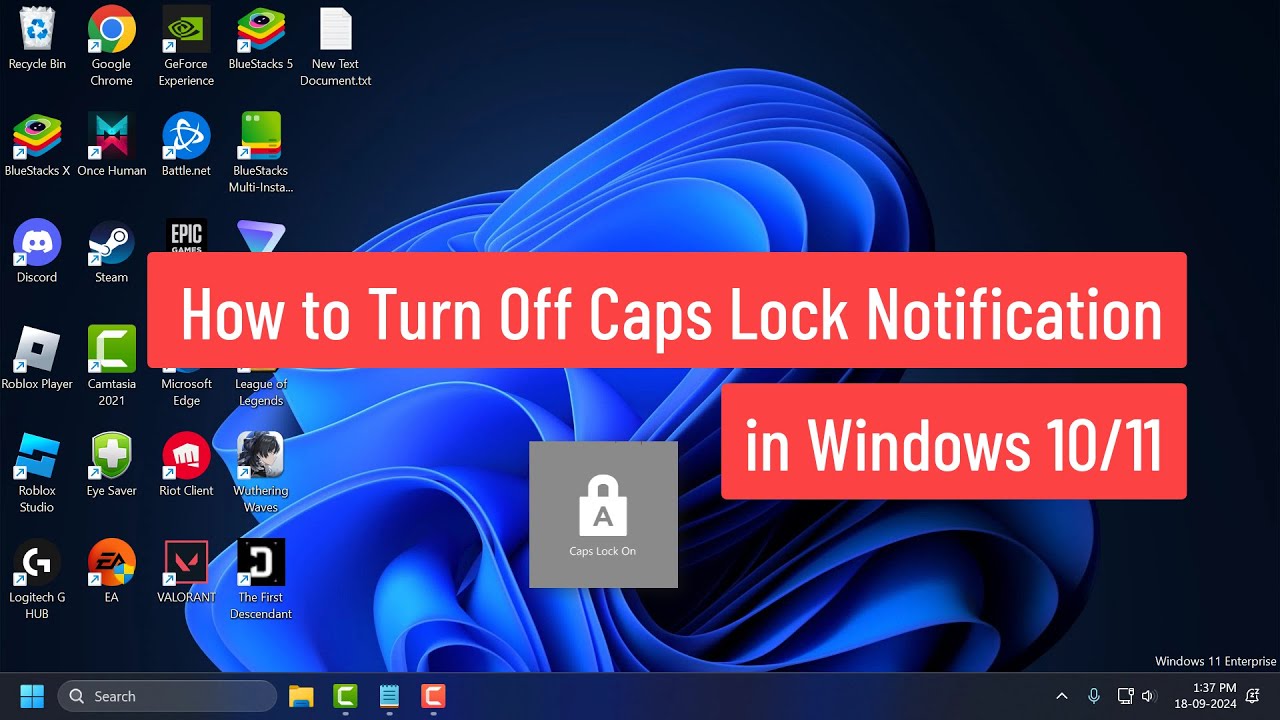Open network settings from the tray
Viewport: 1280px width, 720px height.
(x=1125, y=696)
